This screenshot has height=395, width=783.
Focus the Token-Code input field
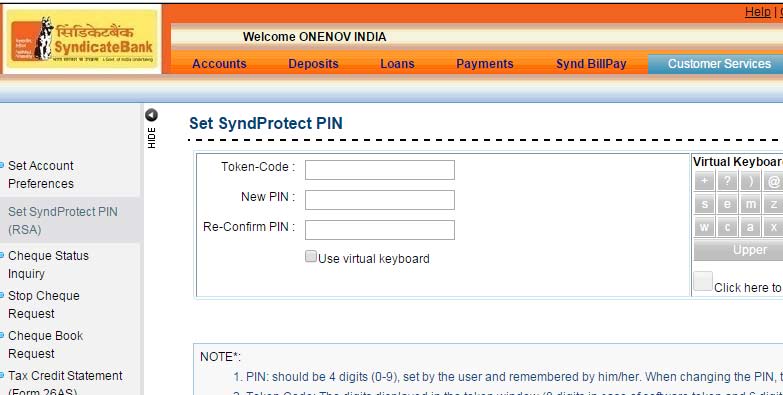tap(380, 170)
